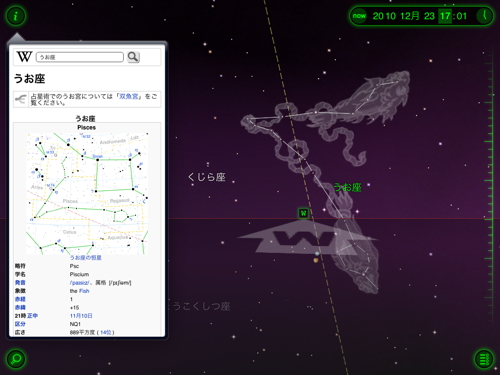Select the ちょうこくしつ座 constellation label
Viewport: 500px width, 375px height.
199,306
